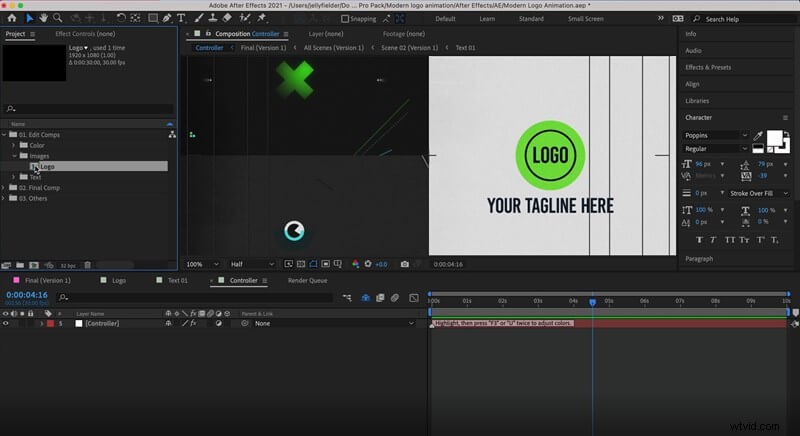The width and height of the screenshot is (800, 436).
Task: Open the Half resolution dropdown
Action: click(x=252, y=264)
